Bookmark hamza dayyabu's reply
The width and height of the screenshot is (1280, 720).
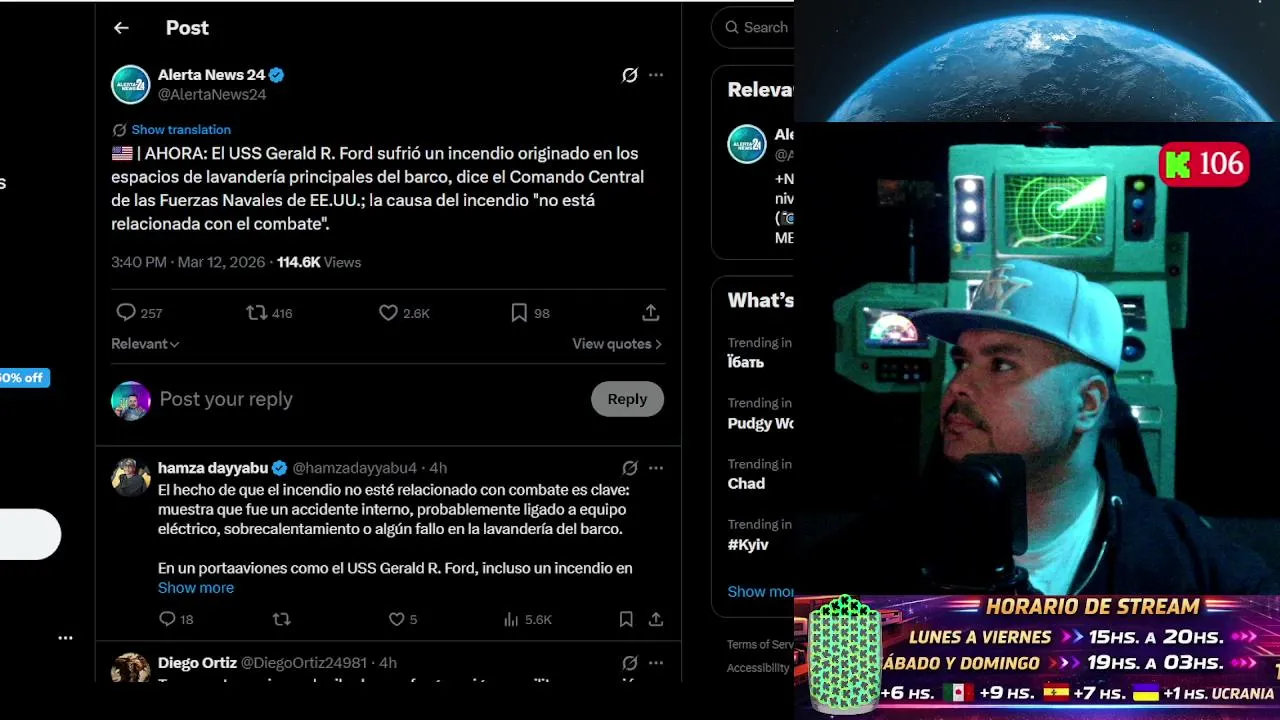point(626,620)
